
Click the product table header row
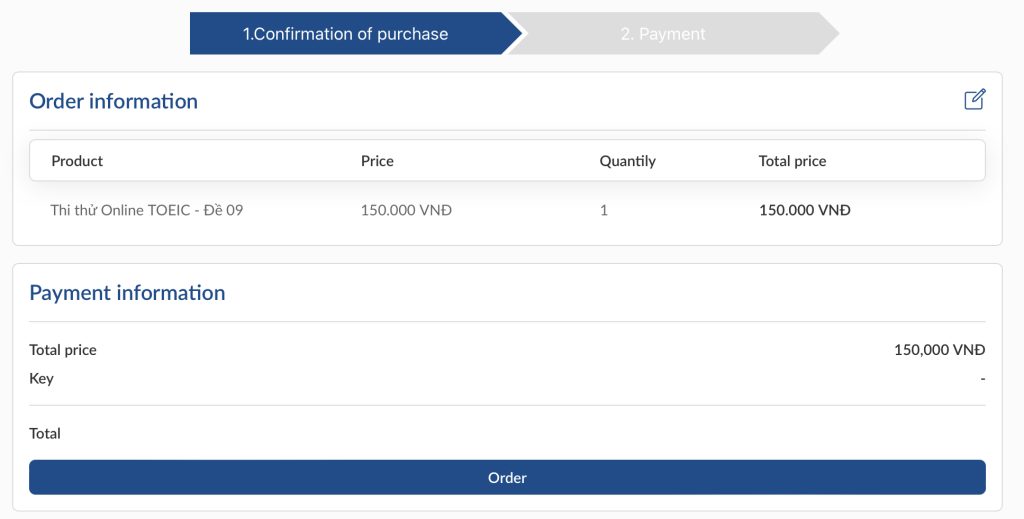(x=507, y=161)
